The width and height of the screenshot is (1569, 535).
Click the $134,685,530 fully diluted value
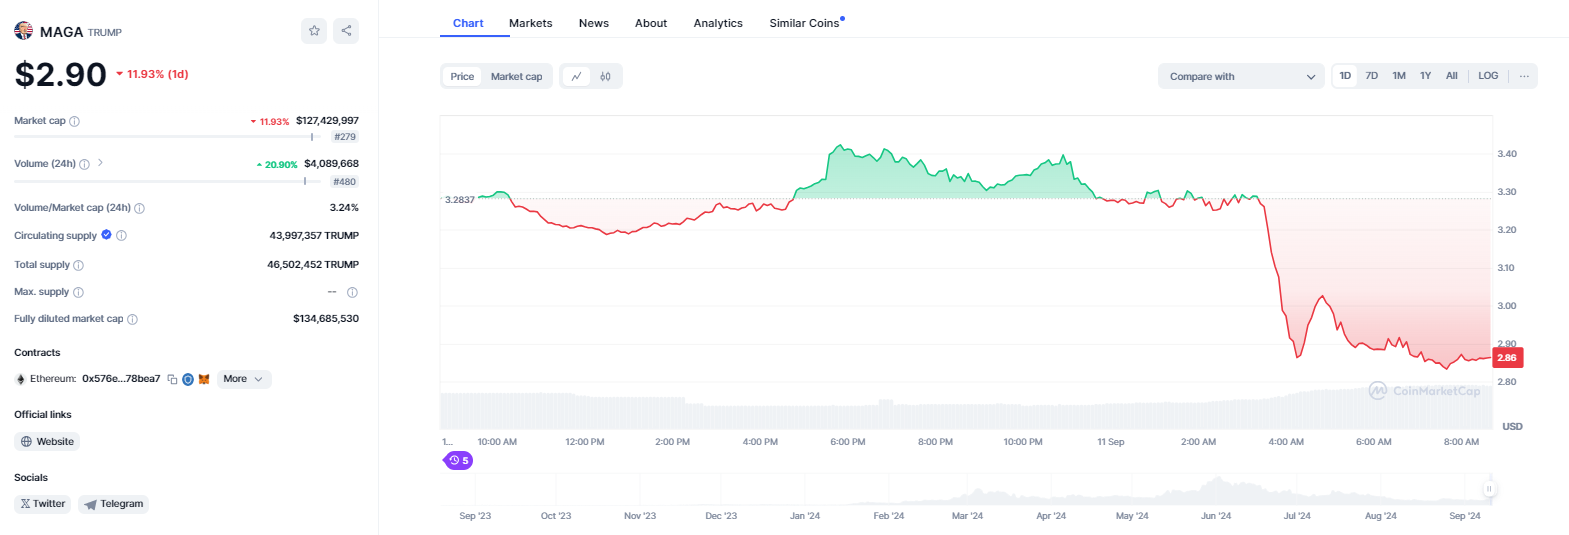[x=326, y=319]
